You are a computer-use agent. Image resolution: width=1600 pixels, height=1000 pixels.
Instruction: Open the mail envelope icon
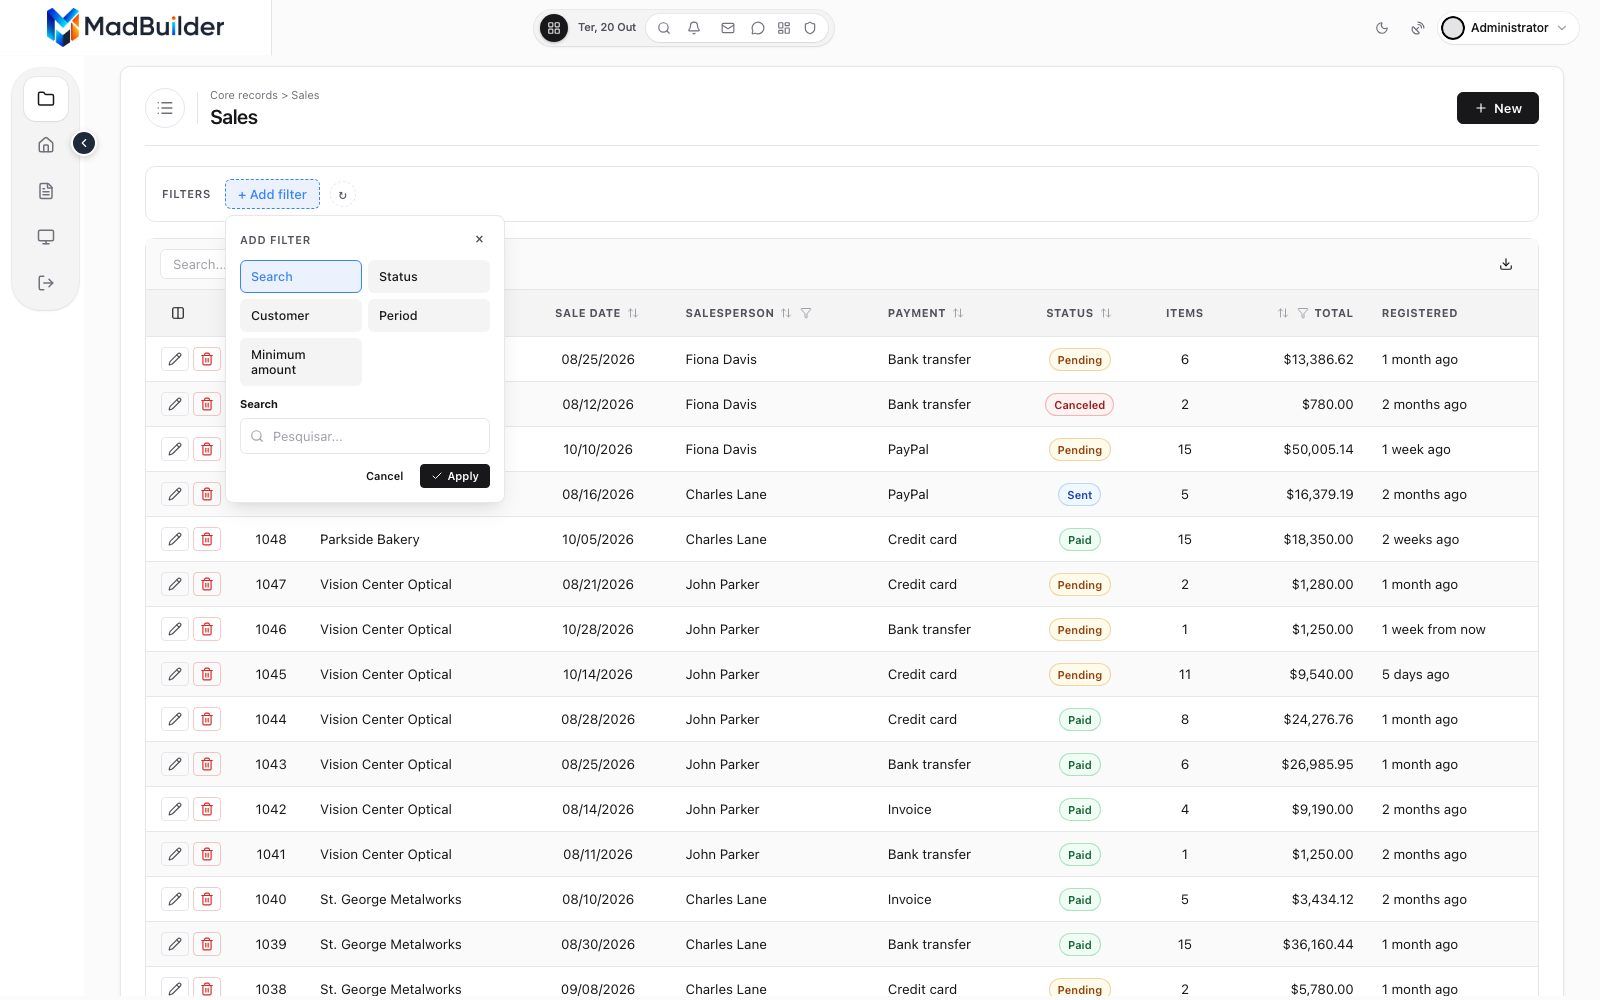click(728, 28)
